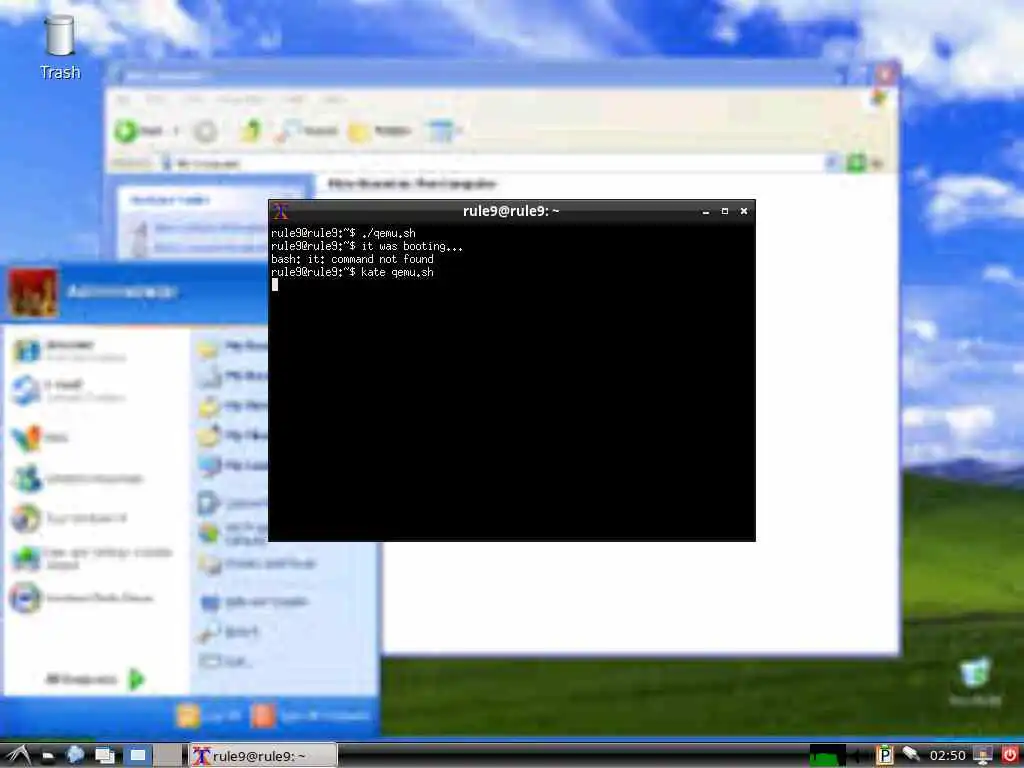The width and height of the screenshot is (1024, 768).
Task: Switch to the second desktop in the pager
Action: coord(168,756)
